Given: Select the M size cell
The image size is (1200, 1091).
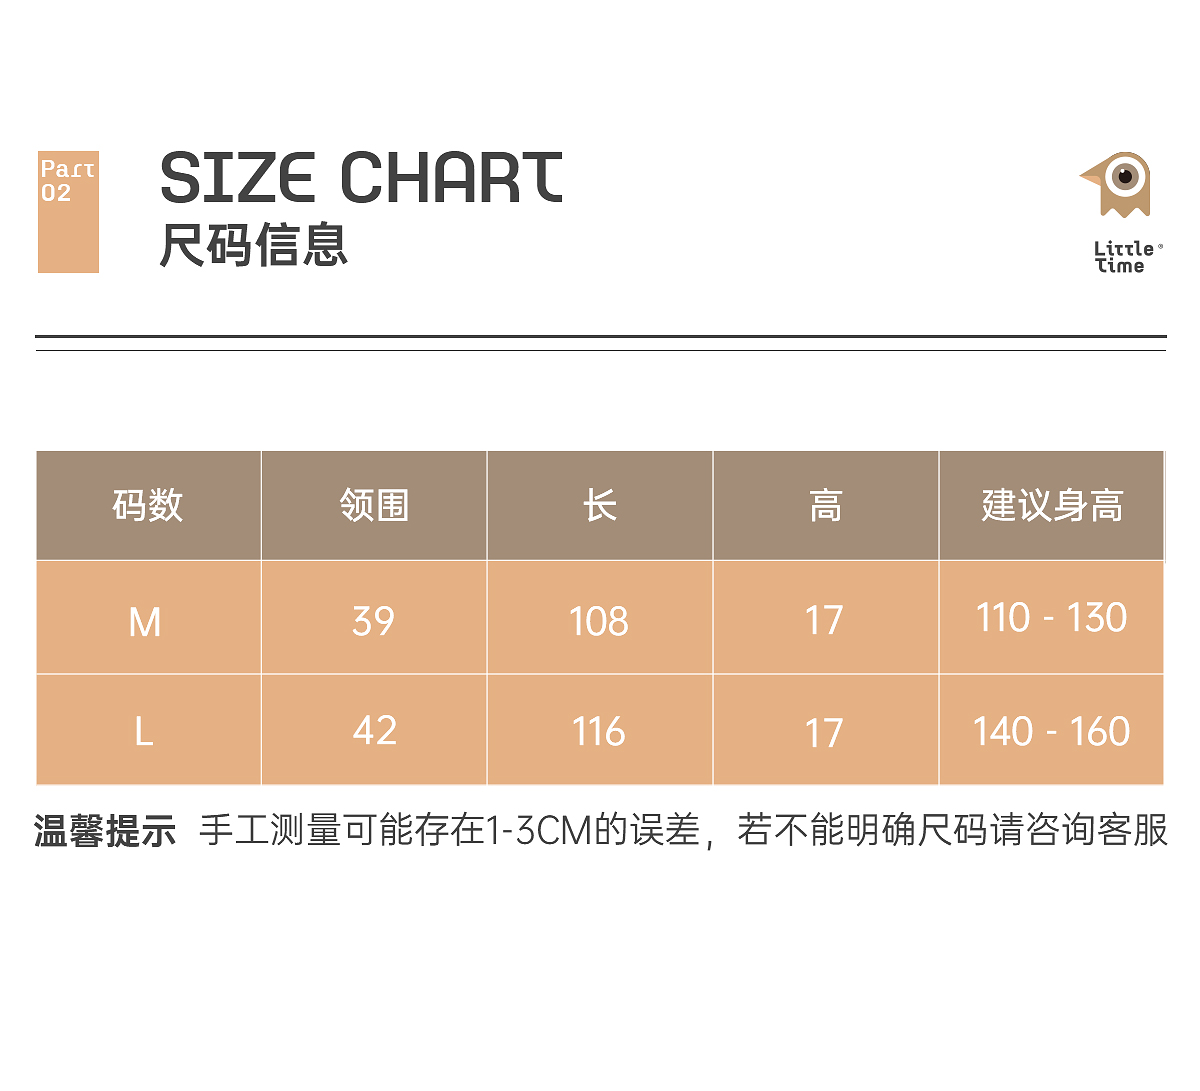Looking at the screenshot, I should pyautogui.click(x=146, y=622).
